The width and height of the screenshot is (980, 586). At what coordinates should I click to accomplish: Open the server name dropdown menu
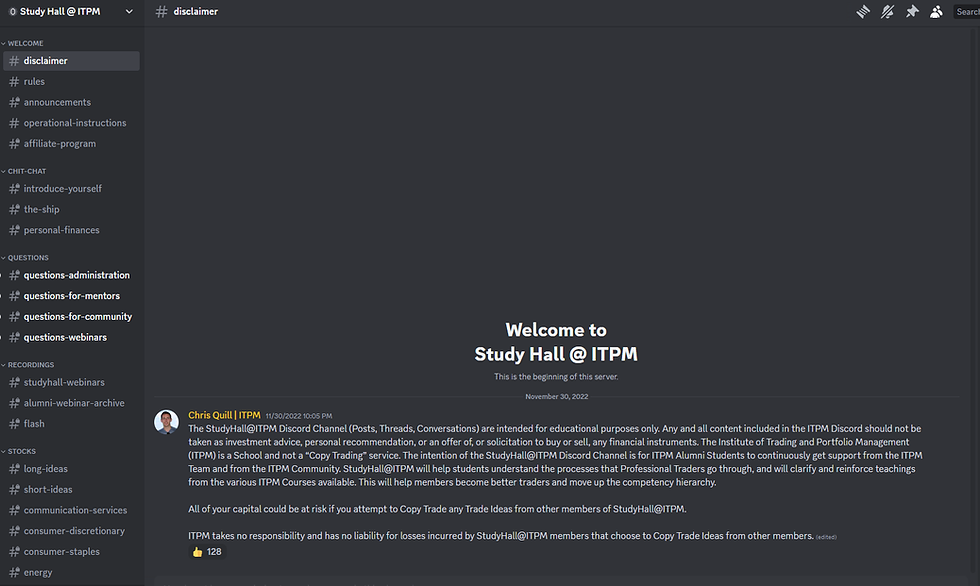tap(127, 11)
